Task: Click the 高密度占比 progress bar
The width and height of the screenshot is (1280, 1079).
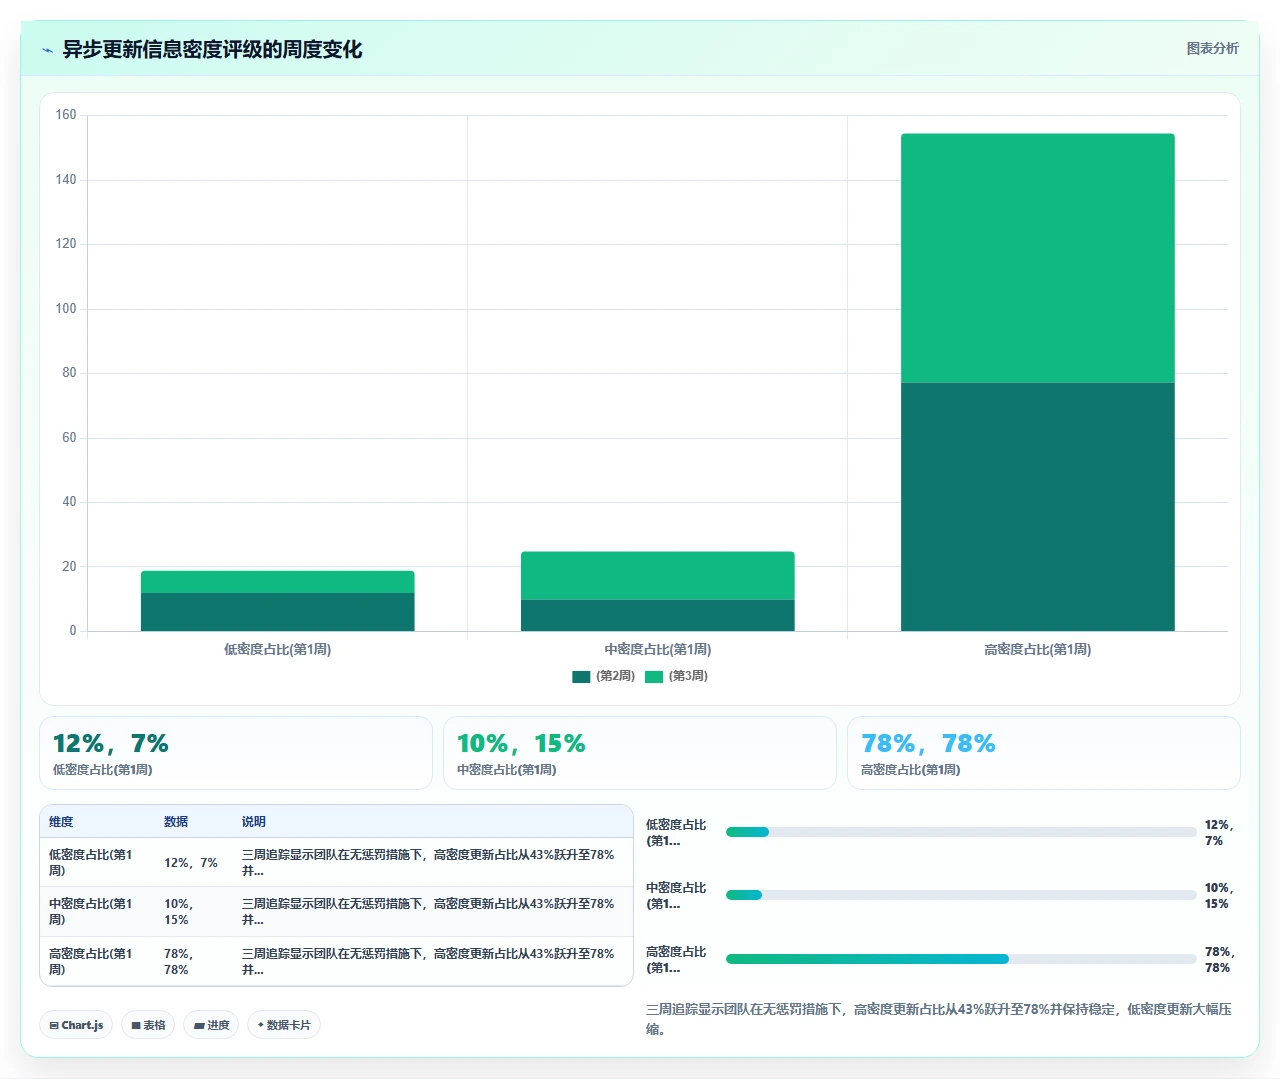Action: (x=961, y=959)
